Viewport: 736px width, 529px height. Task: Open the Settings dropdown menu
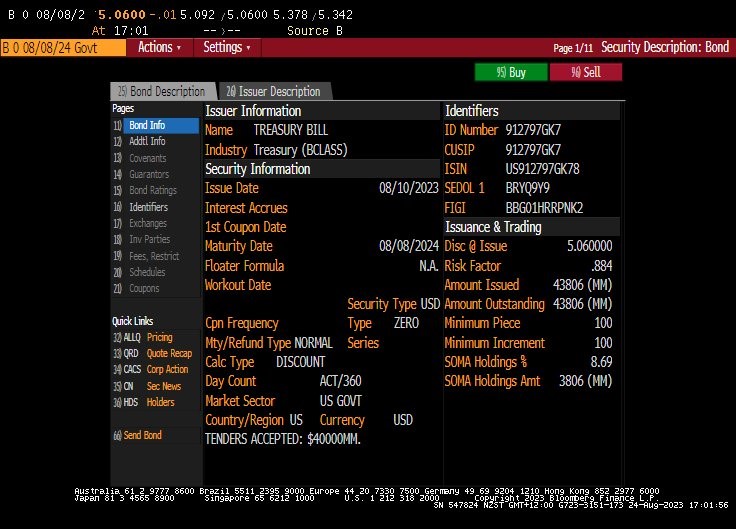[227, 47]
